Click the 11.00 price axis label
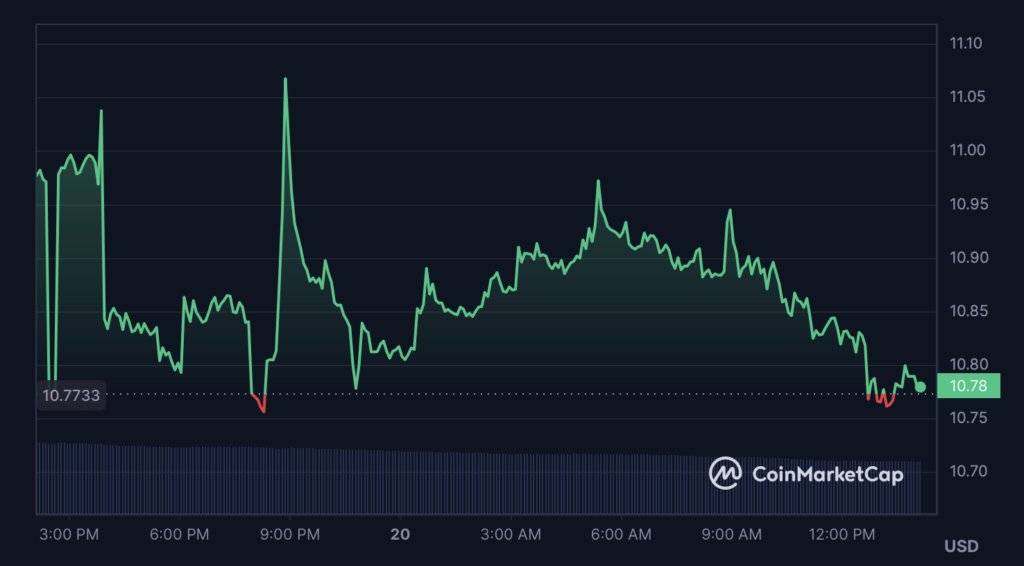1024x566 pixels. (x=966, y=151)
